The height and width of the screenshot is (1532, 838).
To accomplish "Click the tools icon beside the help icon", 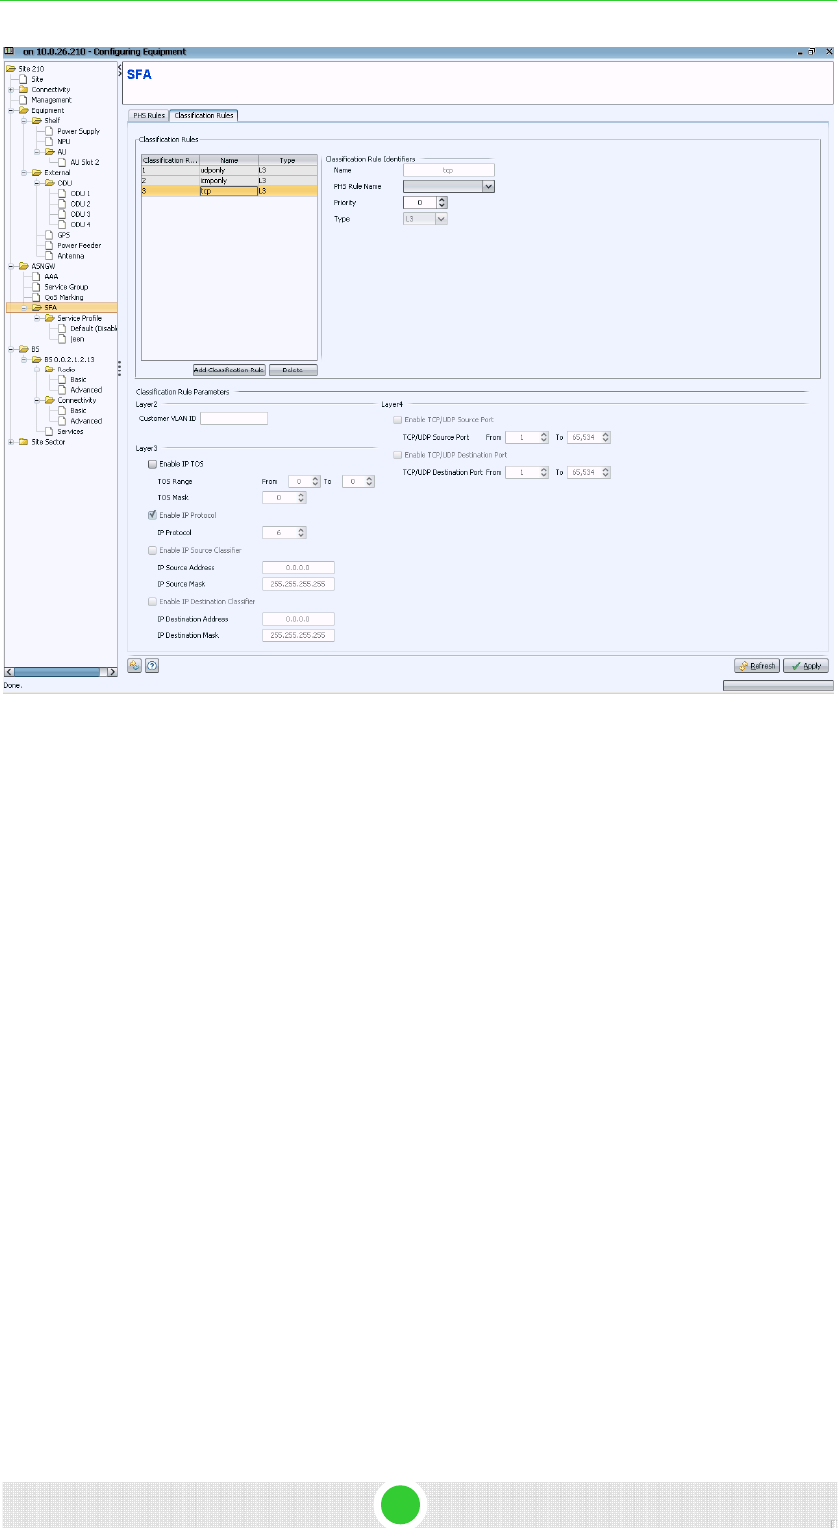I will (x=134, y=665).
